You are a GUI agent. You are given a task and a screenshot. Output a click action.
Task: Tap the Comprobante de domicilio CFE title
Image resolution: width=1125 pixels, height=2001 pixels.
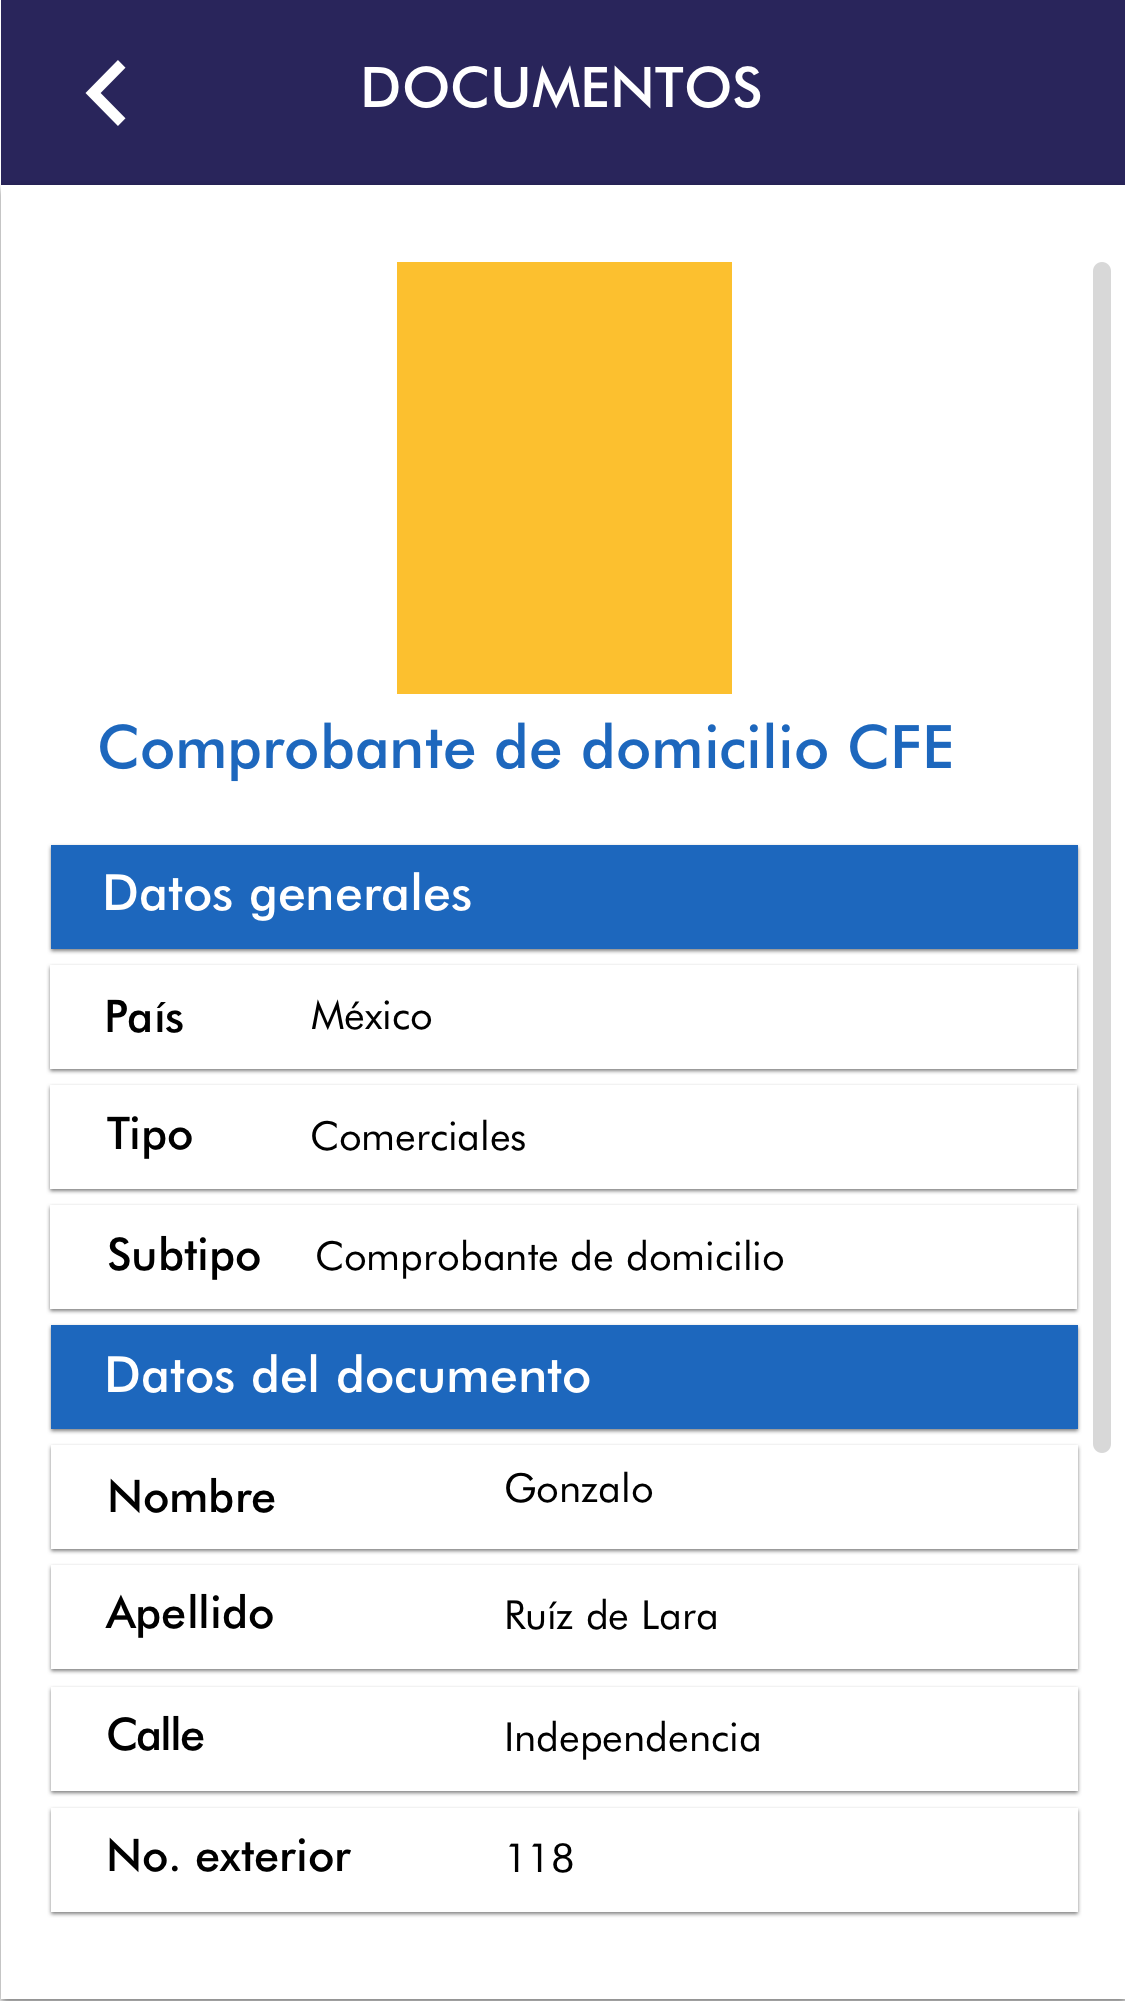(526, 748)
